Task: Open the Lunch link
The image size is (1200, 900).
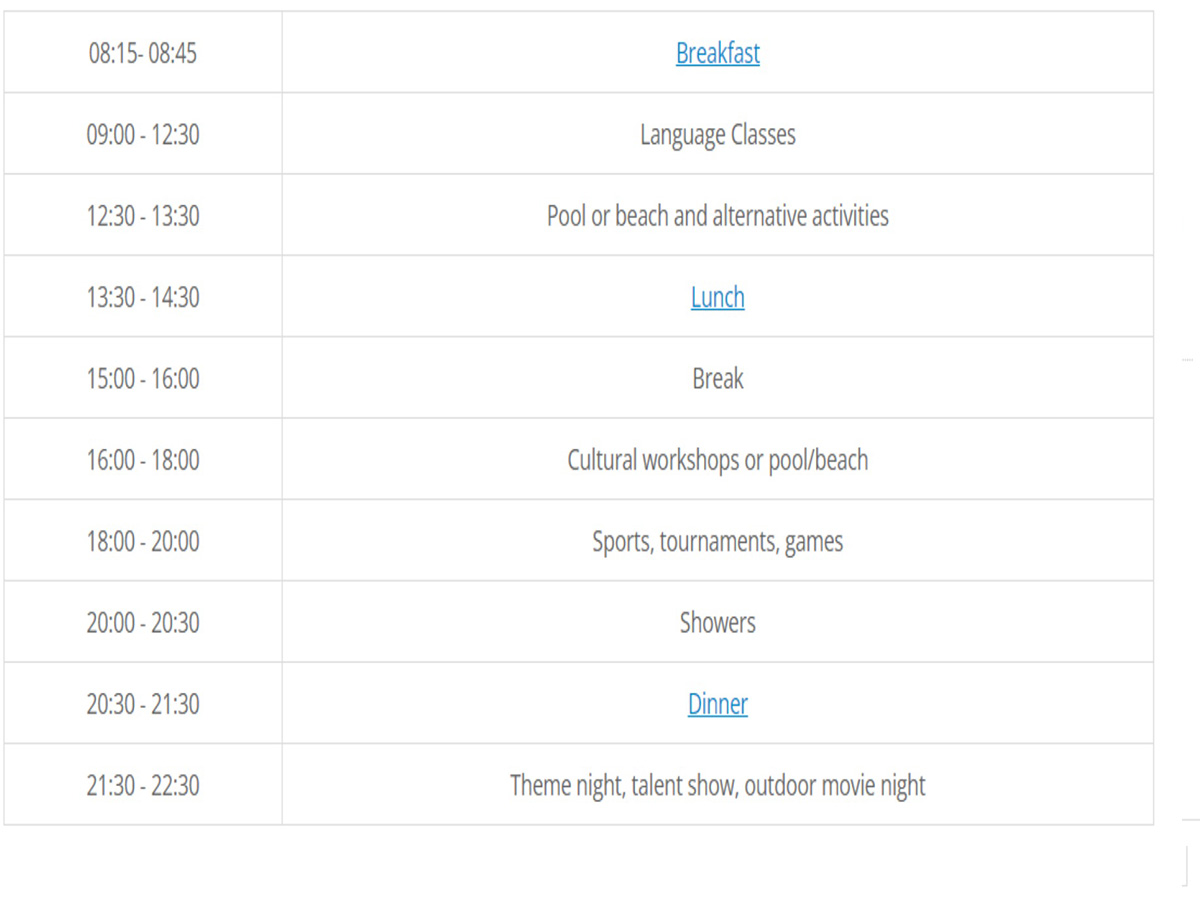Action: pos(717,297)
